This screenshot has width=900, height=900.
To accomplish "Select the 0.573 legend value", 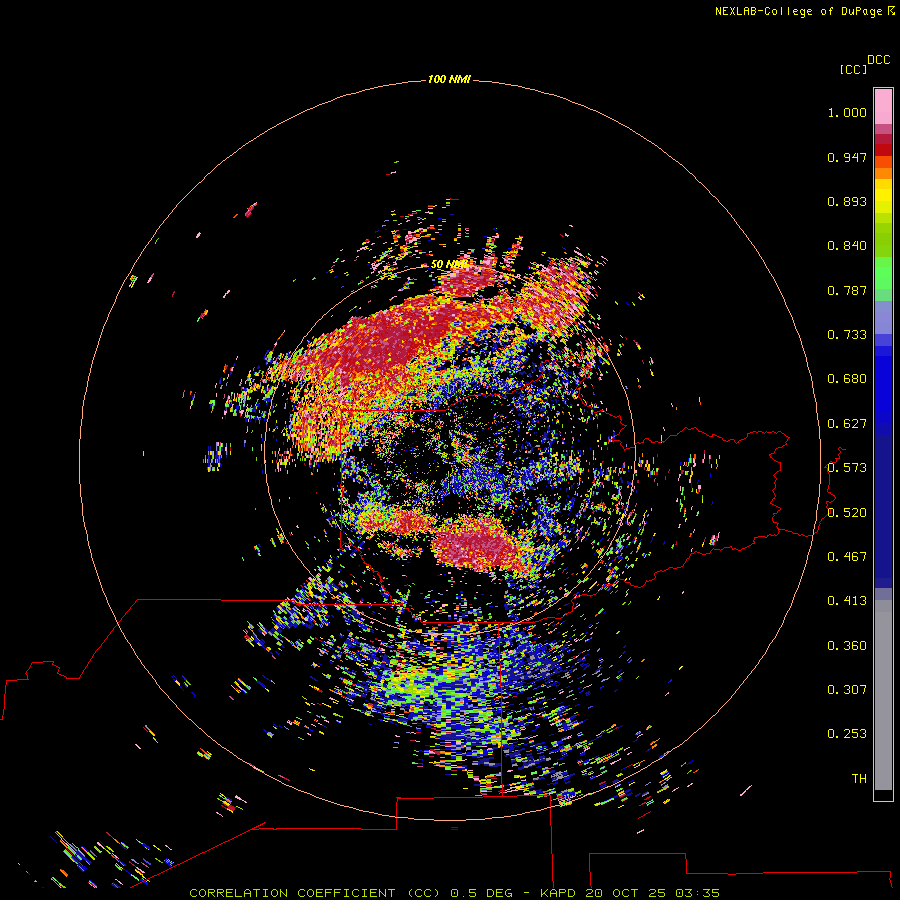I will pos(847,468).
